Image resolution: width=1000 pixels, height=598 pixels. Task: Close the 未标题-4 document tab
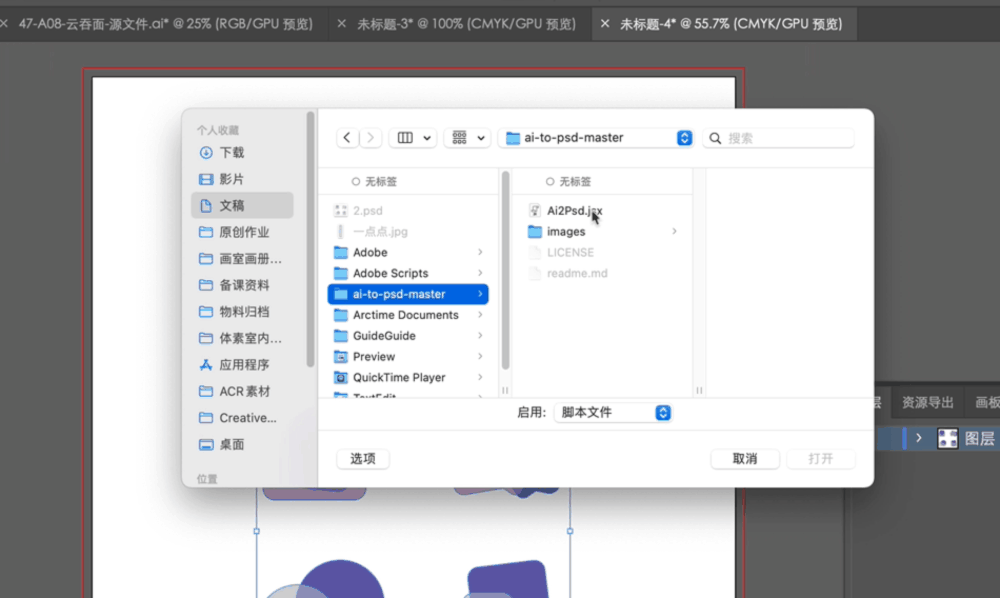pos(605,24)
